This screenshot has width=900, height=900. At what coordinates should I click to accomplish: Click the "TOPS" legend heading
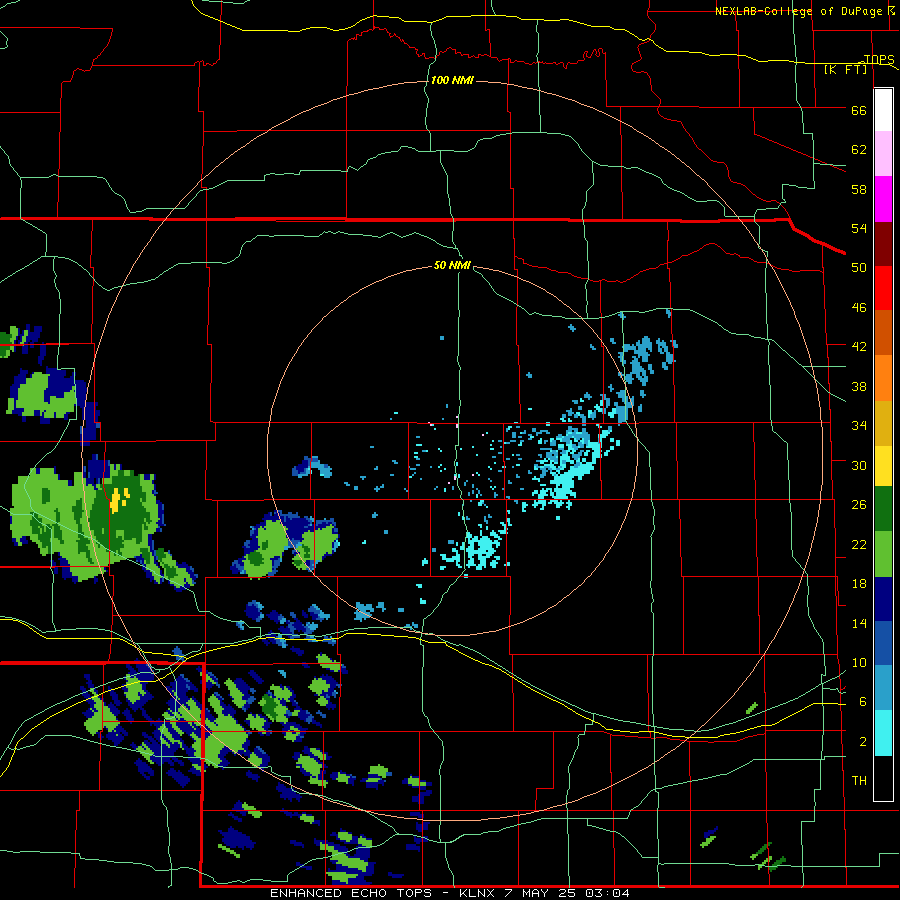tap(879, 59)
